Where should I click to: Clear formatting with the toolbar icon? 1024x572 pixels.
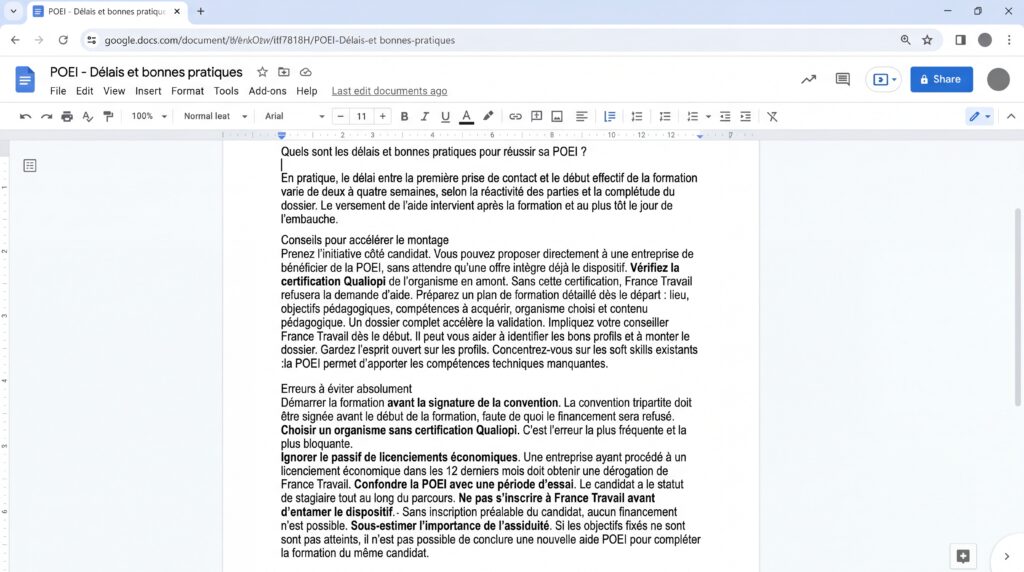coord(773,116)
